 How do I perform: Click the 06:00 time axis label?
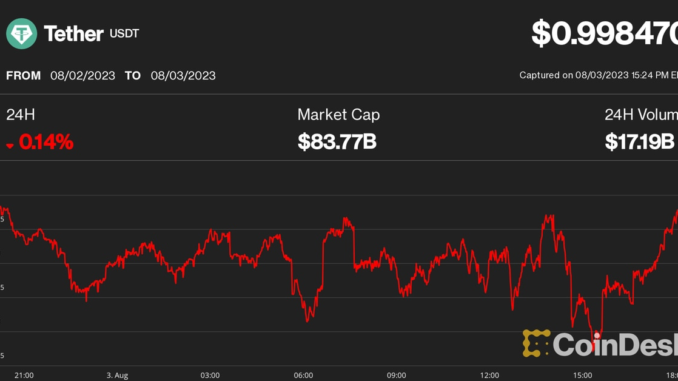[x=303, y=375]
